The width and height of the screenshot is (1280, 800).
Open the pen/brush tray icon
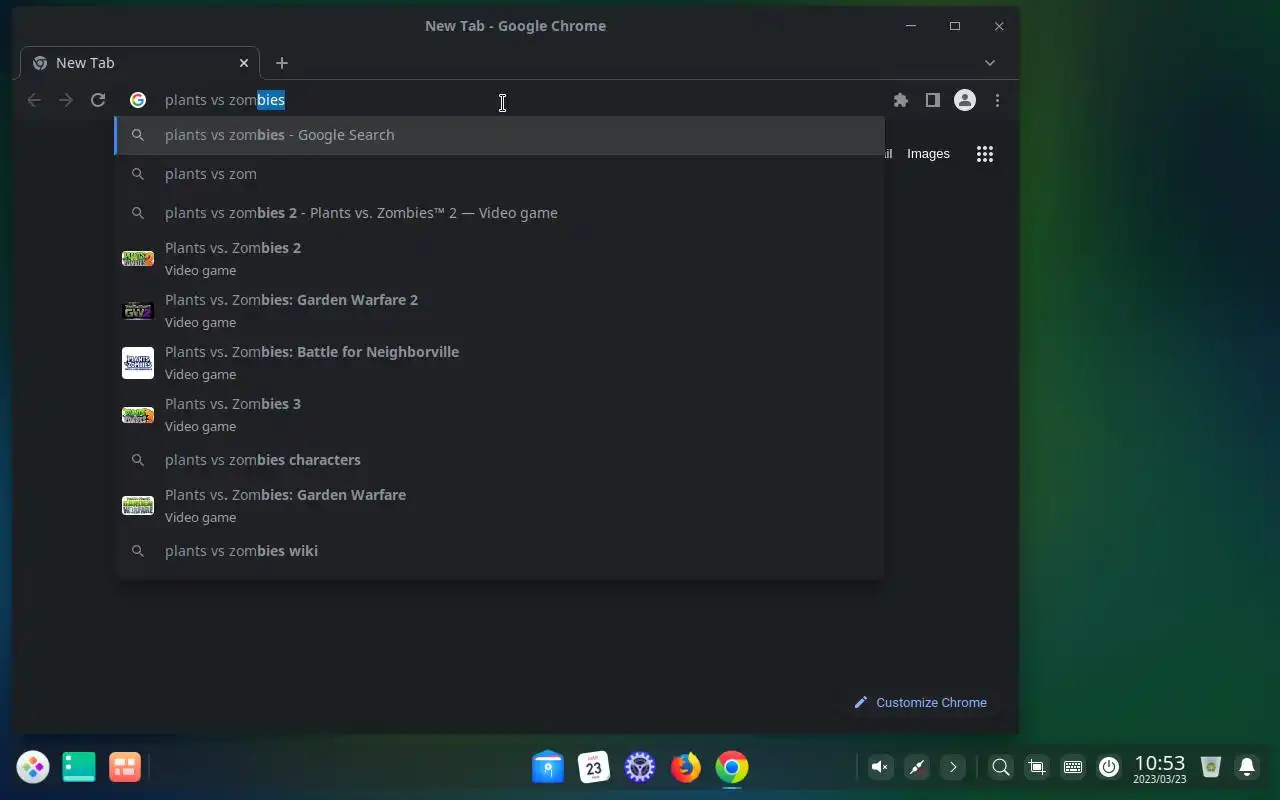(917, 767)
